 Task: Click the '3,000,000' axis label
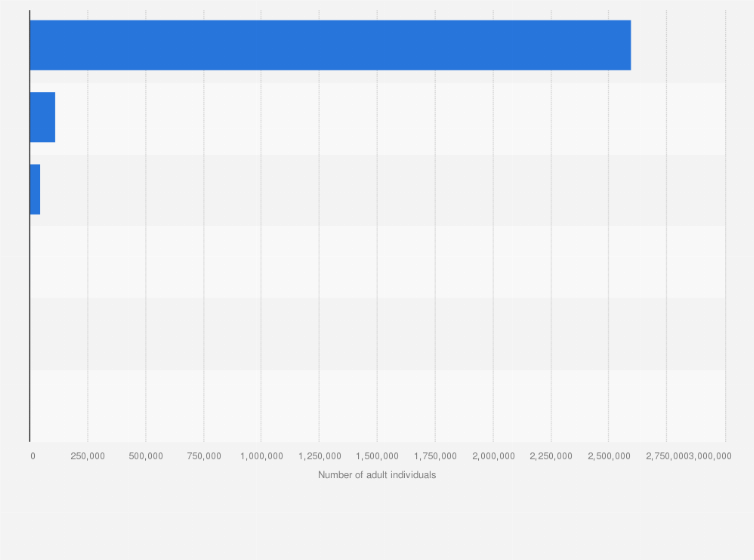[x=710, y=456]
